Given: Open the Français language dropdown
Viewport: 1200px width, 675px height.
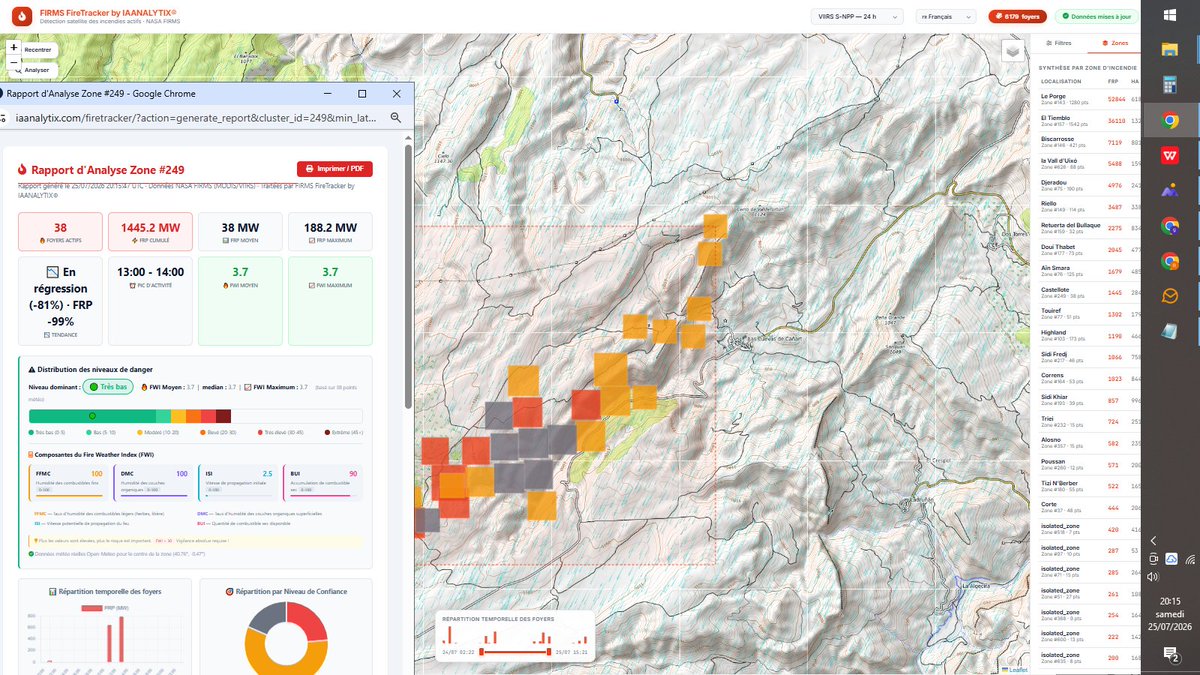Looking at the screenshot, I should [x=945, y=16].
